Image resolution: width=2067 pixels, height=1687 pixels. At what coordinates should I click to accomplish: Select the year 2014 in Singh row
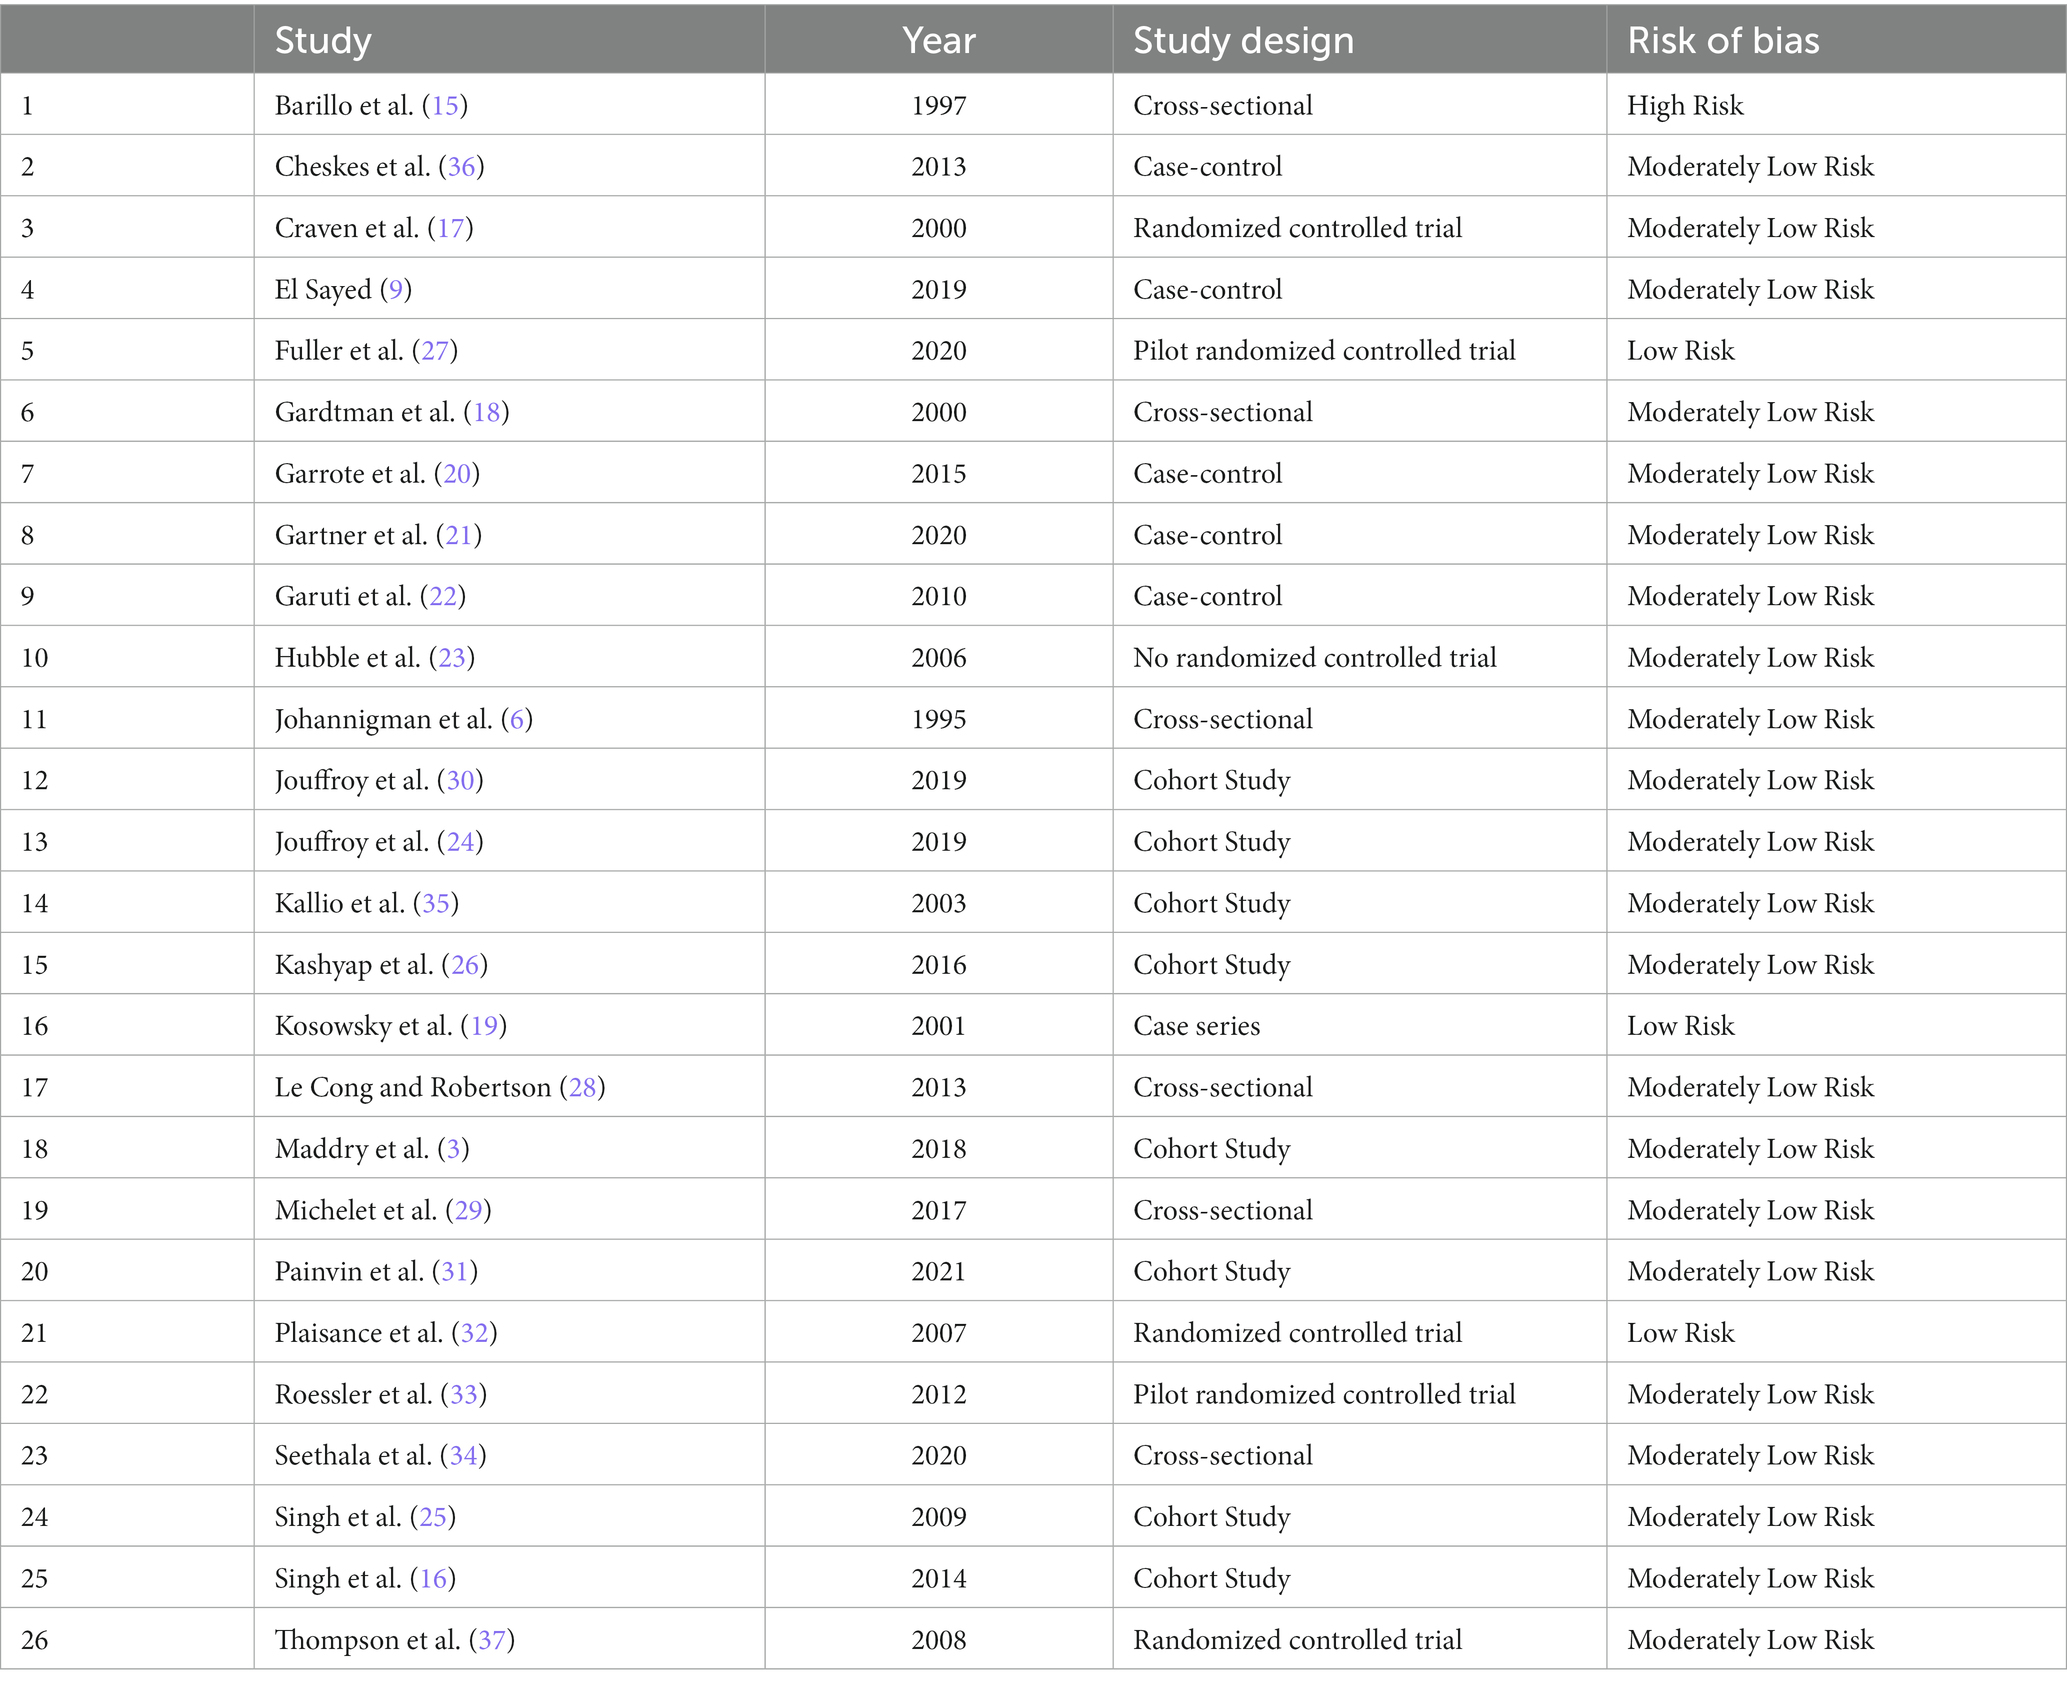click(938, 1578)
